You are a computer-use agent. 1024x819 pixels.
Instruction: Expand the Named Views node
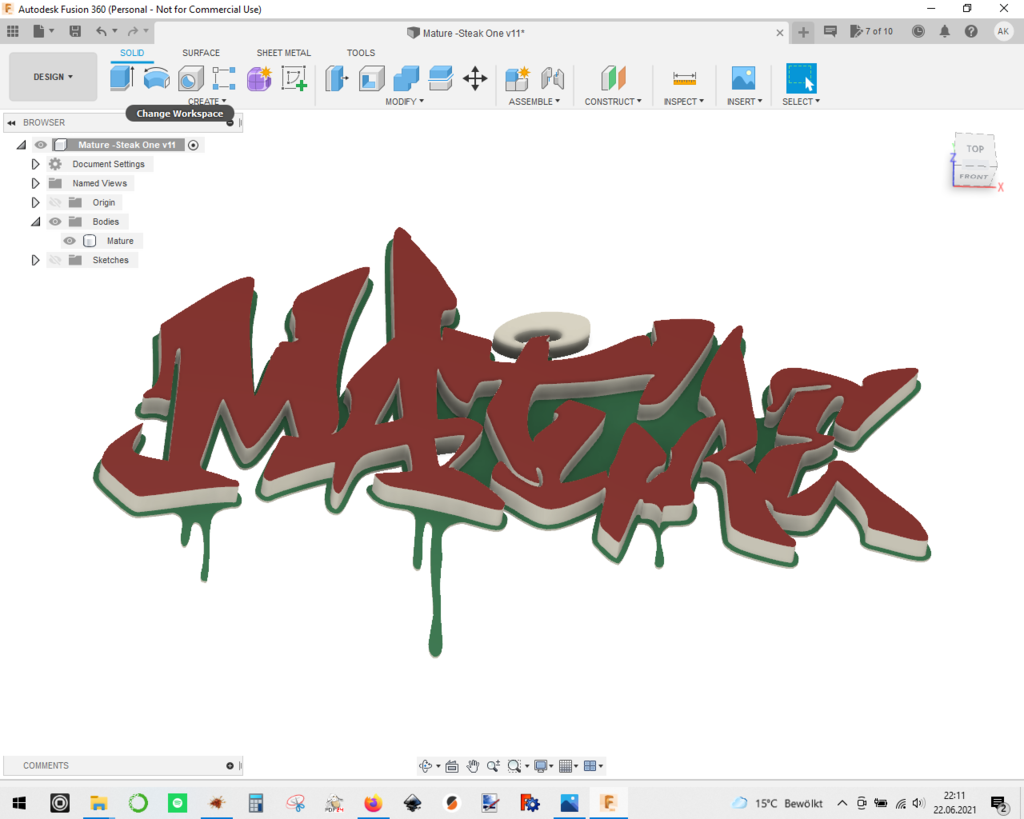pos(35,184)
